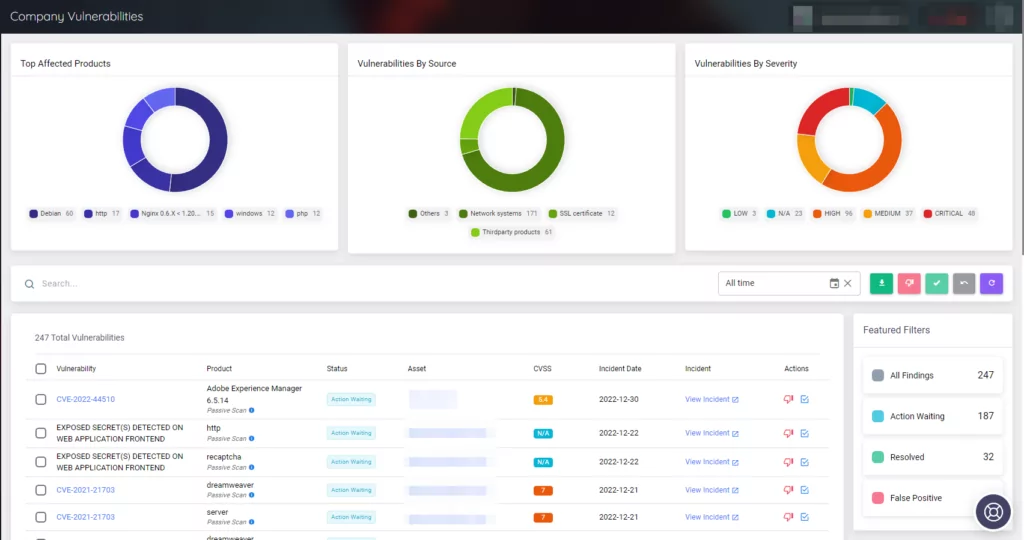Toggle LOW legend item in severity chart

click(740, 214)
